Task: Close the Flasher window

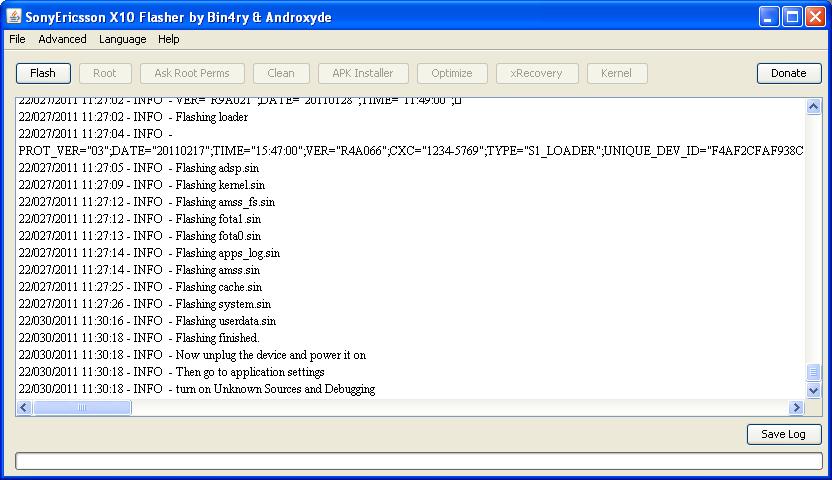Action: tap(815, 17)
